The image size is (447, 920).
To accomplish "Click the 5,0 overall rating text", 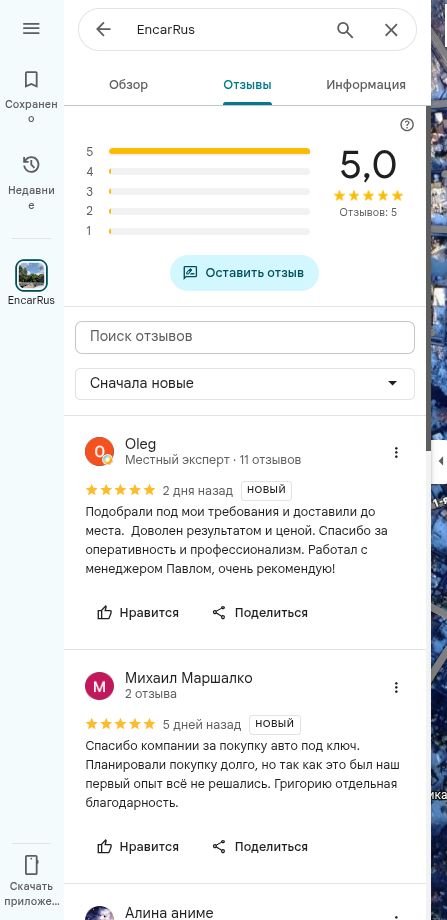I will coord(368,165).
